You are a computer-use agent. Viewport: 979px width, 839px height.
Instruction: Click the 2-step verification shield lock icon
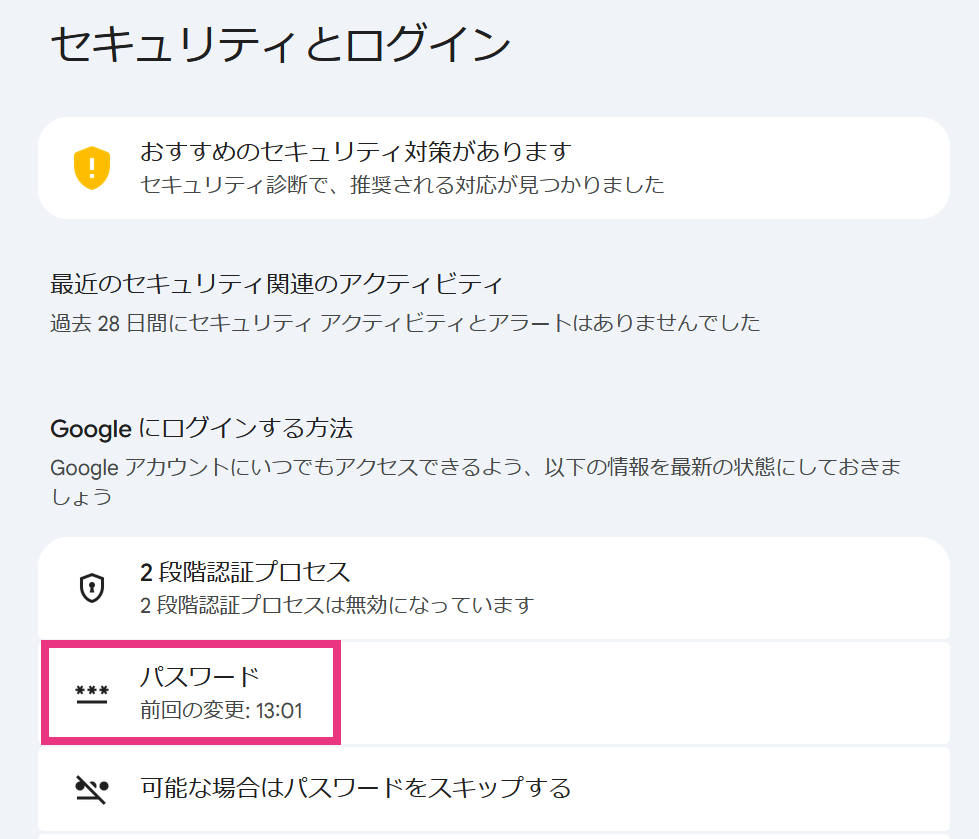pos(92,587)
